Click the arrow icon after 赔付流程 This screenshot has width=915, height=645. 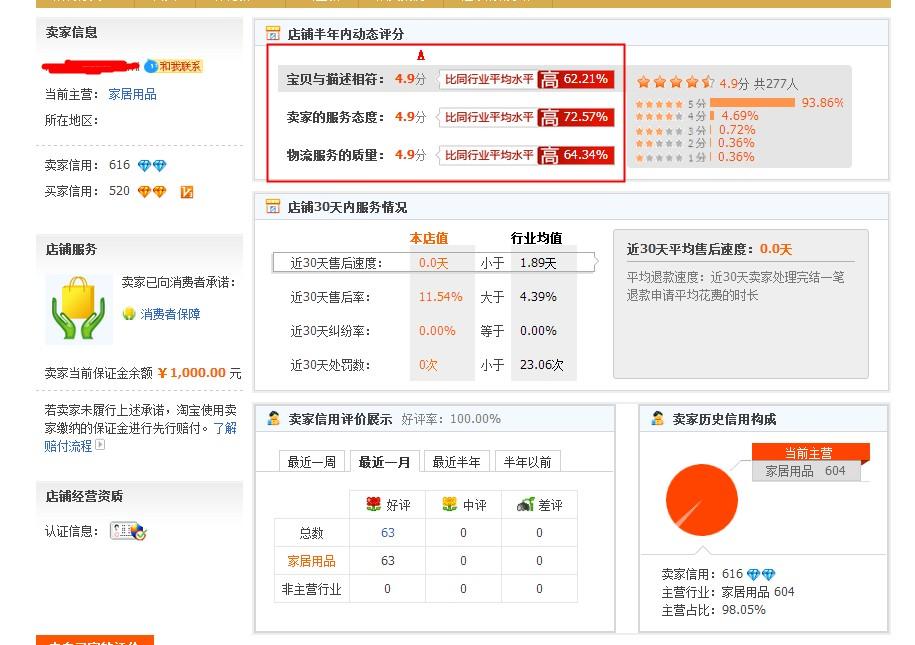click(100, 445)
